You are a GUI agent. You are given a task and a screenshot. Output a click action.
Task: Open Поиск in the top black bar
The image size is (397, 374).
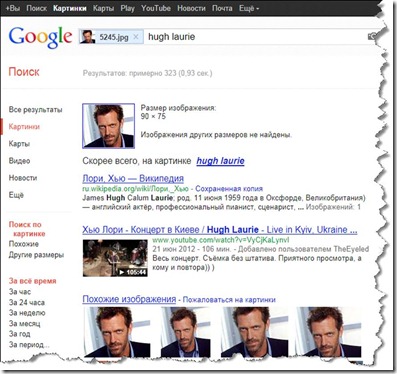36,8
